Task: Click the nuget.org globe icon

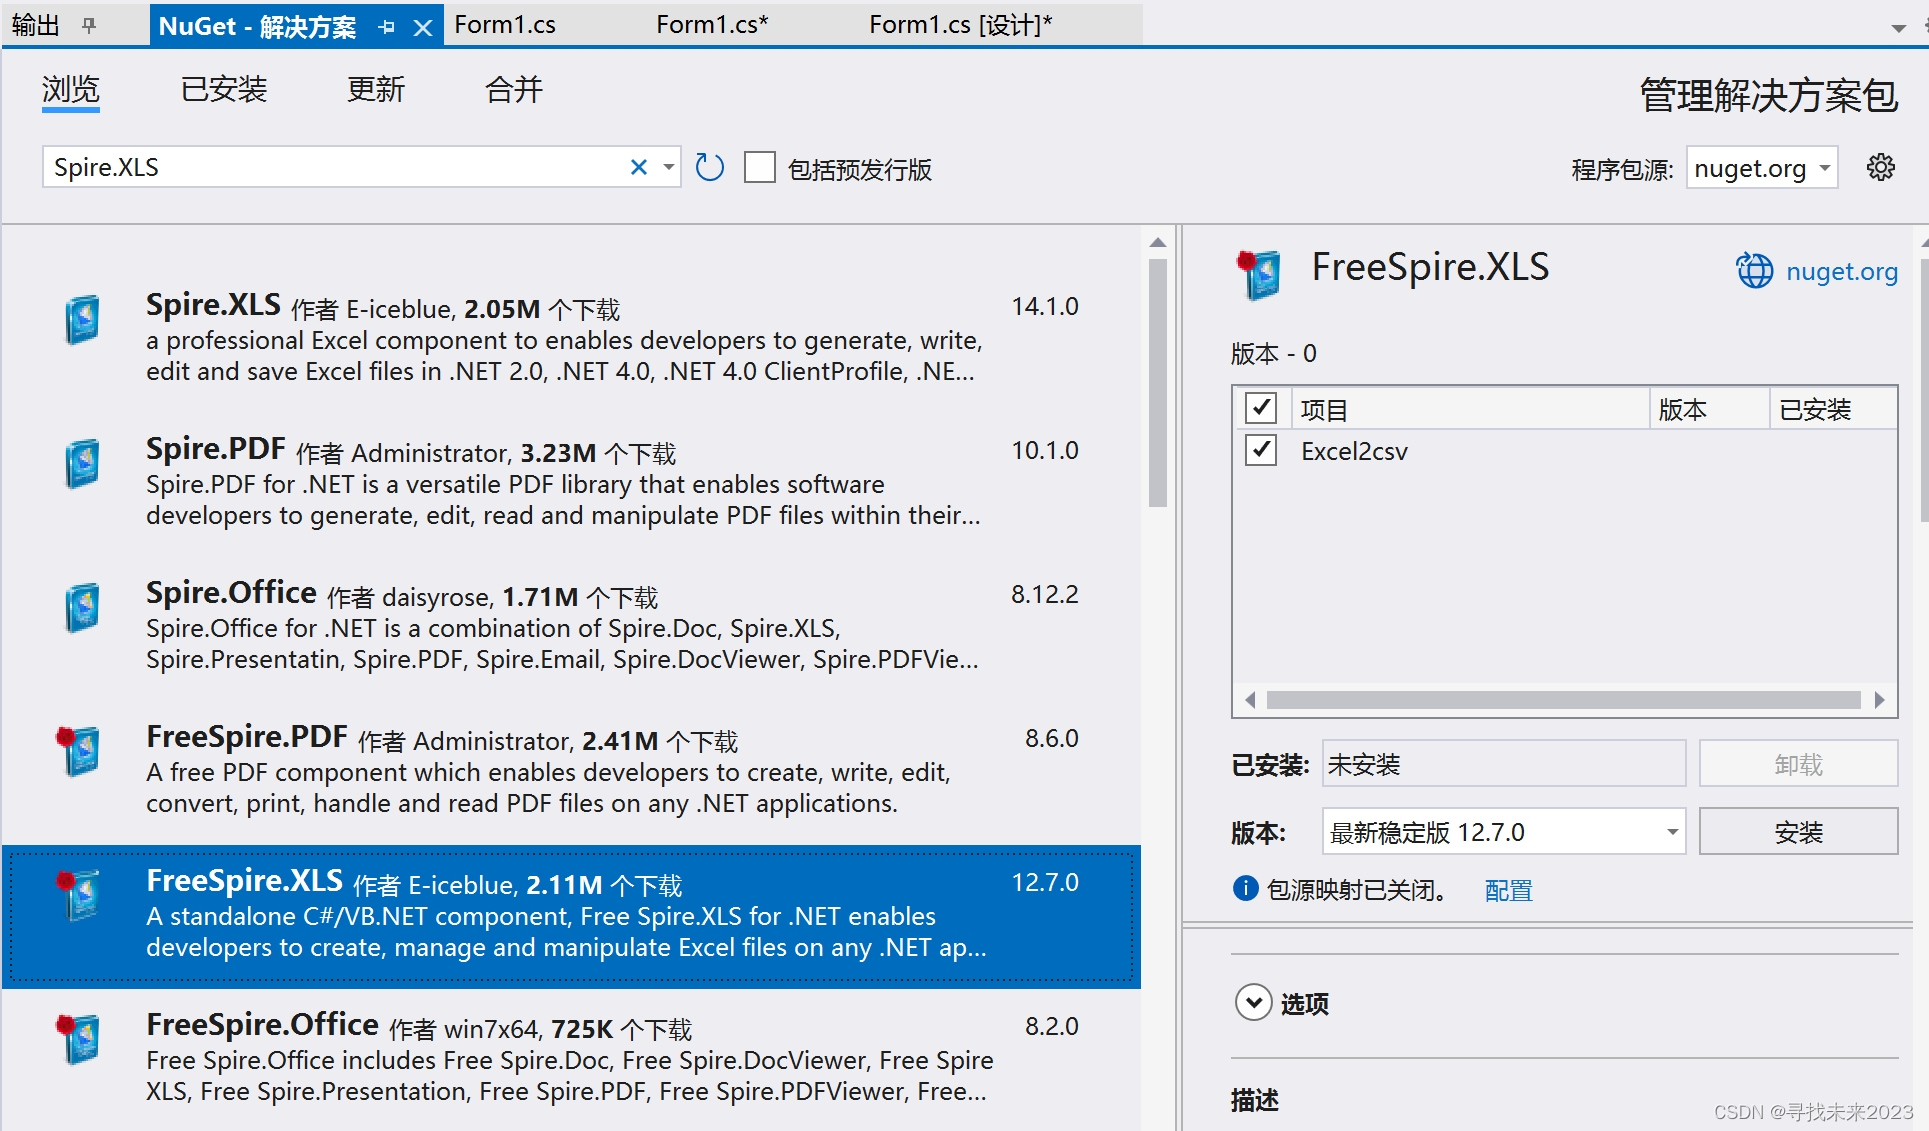Action: 1753,271
